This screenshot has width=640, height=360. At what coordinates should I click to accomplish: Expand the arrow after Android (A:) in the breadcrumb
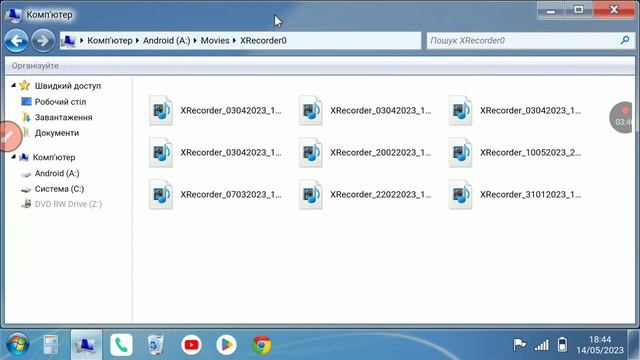point(195,40)
